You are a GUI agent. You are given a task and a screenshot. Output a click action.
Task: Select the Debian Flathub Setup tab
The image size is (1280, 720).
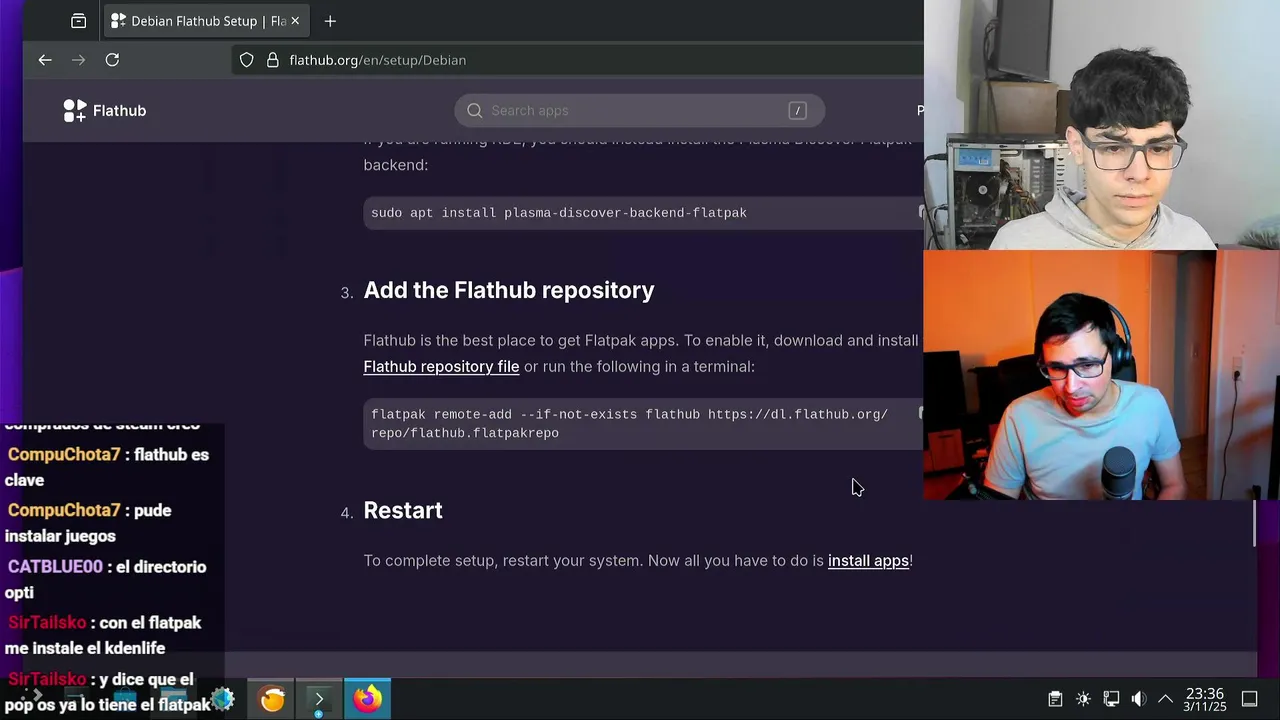point(205,21)
